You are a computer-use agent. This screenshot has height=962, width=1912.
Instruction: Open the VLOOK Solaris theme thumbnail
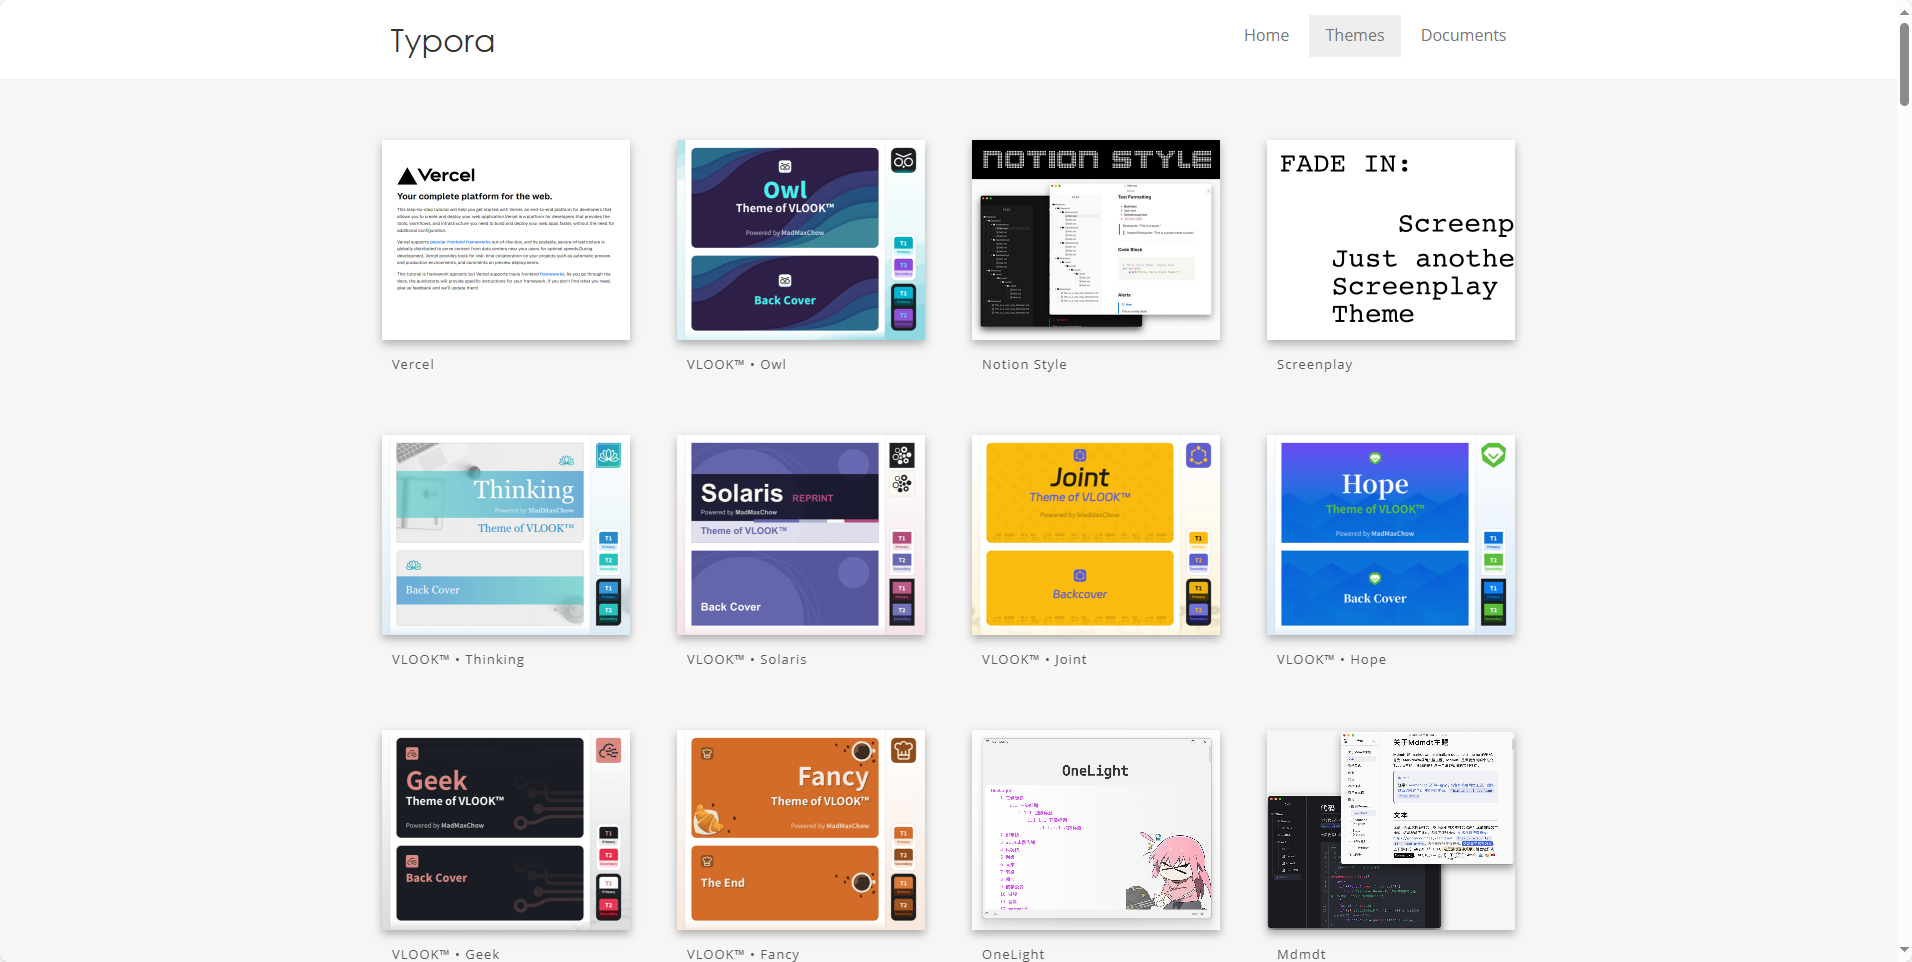(x=801, y=535)
